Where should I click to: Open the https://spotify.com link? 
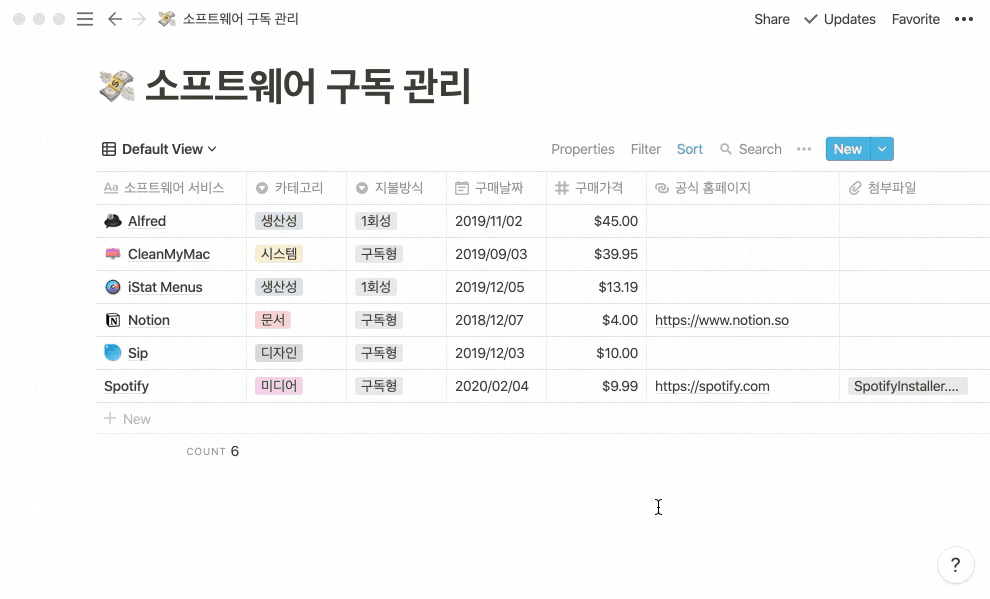pos(712,386)
